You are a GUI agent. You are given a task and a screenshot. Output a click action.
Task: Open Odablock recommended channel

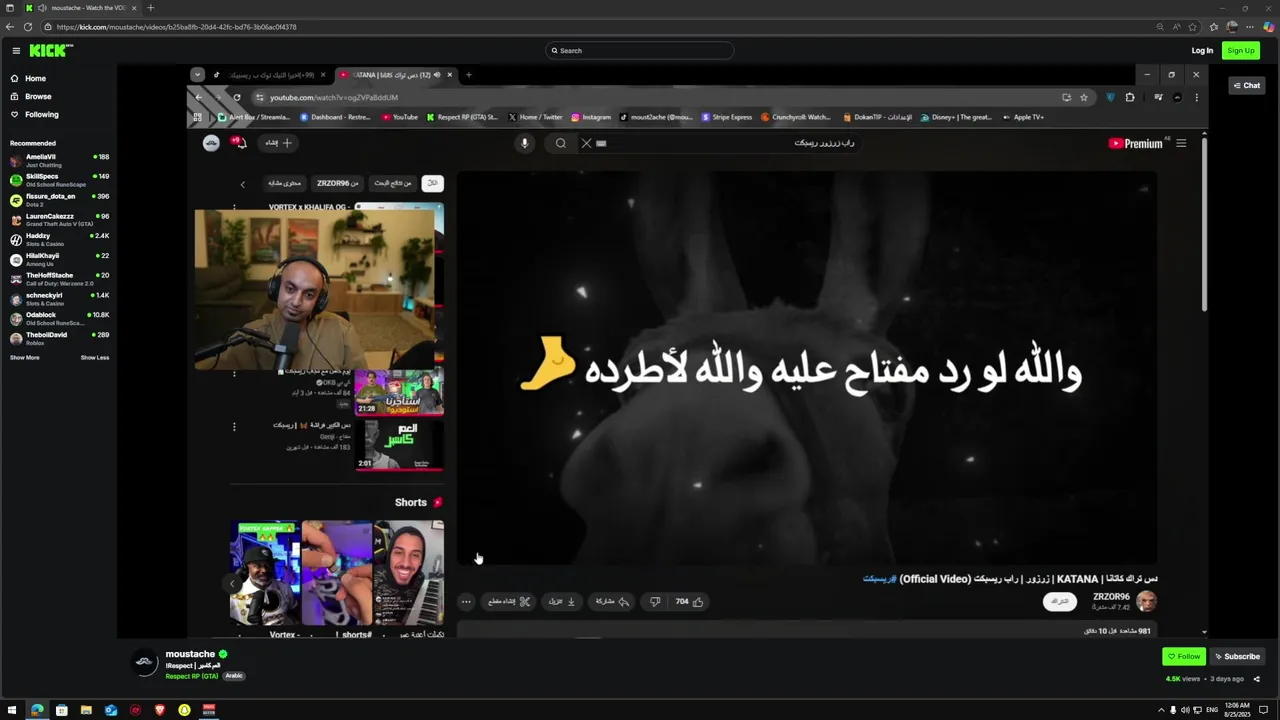[x=59, y=318]
